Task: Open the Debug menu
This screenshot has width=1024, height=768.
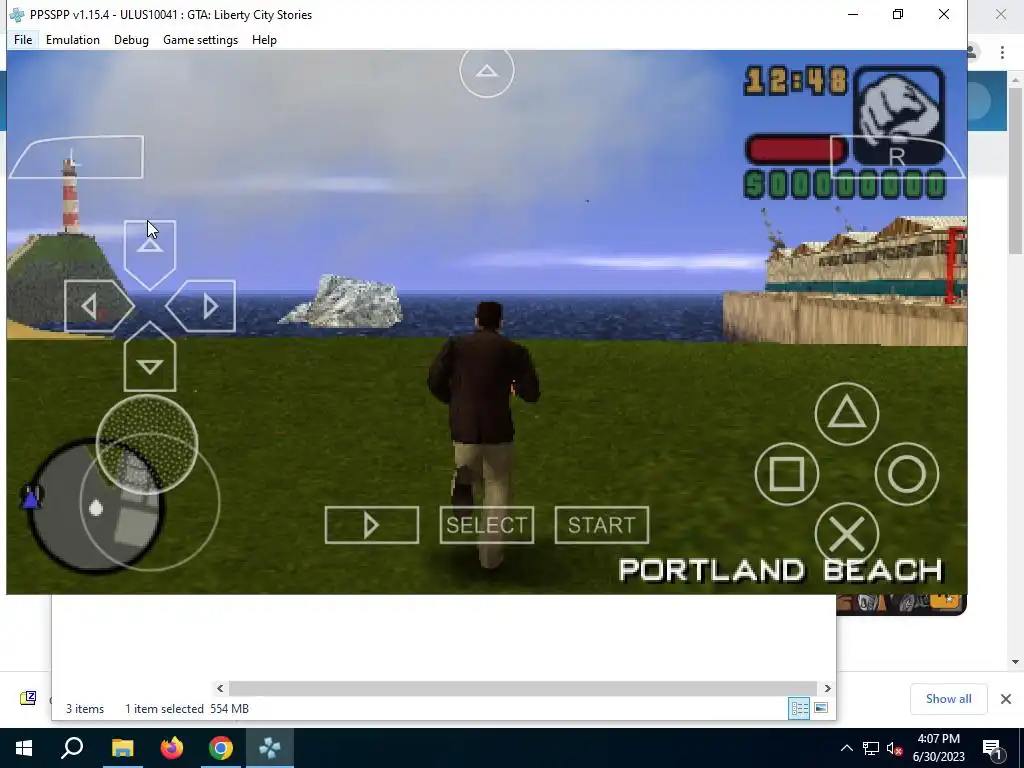Action: click(x=131, y=40)
